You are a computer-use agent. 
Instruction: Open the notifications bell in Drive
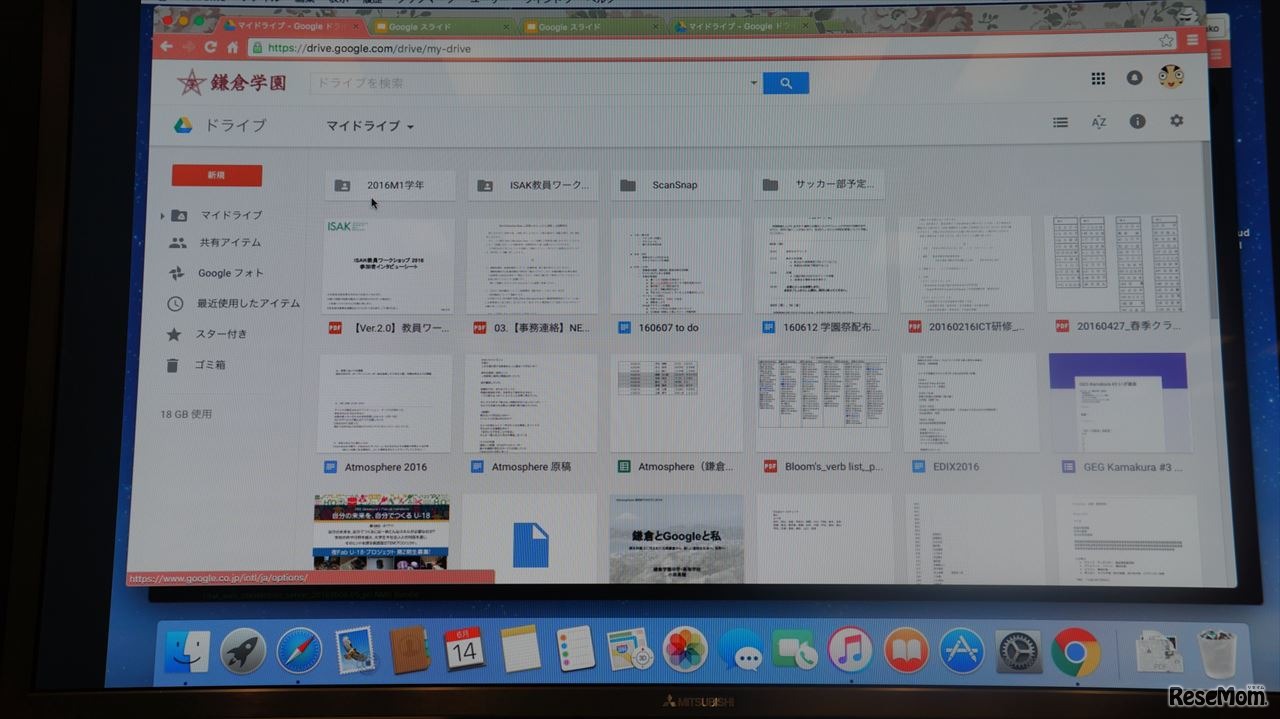pos(1134,78)
